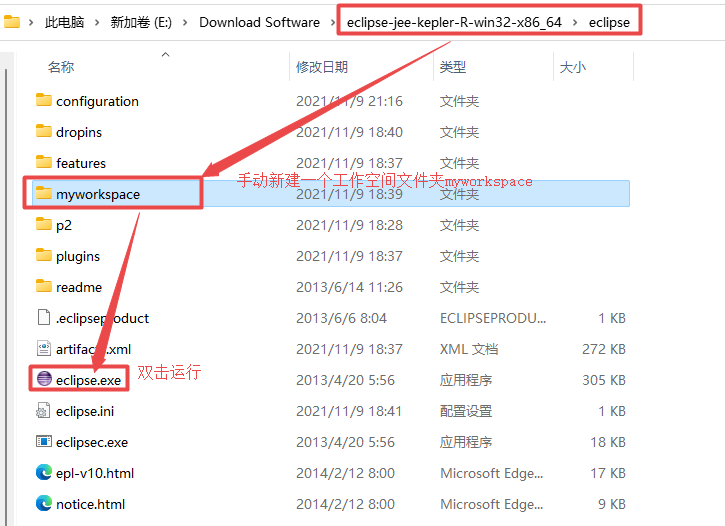This screenshot has height=526, width=725.
Task: Select the dropins file name
Action: 79,132
